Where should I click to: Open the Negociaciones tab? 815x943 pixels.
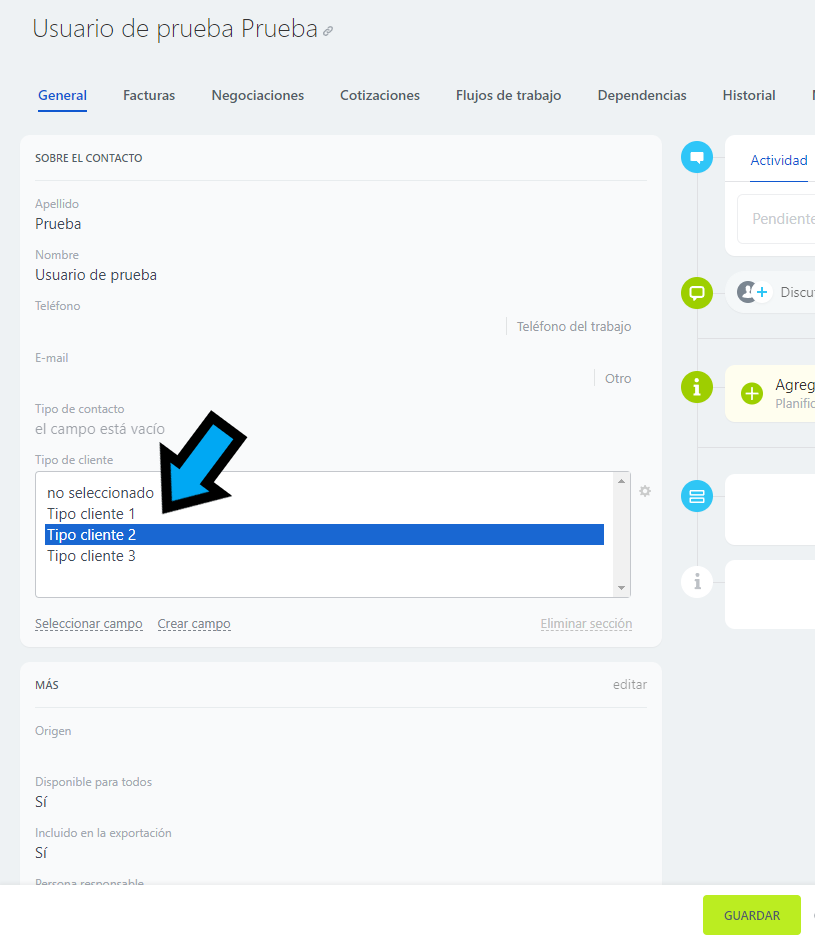pos(257,96)
